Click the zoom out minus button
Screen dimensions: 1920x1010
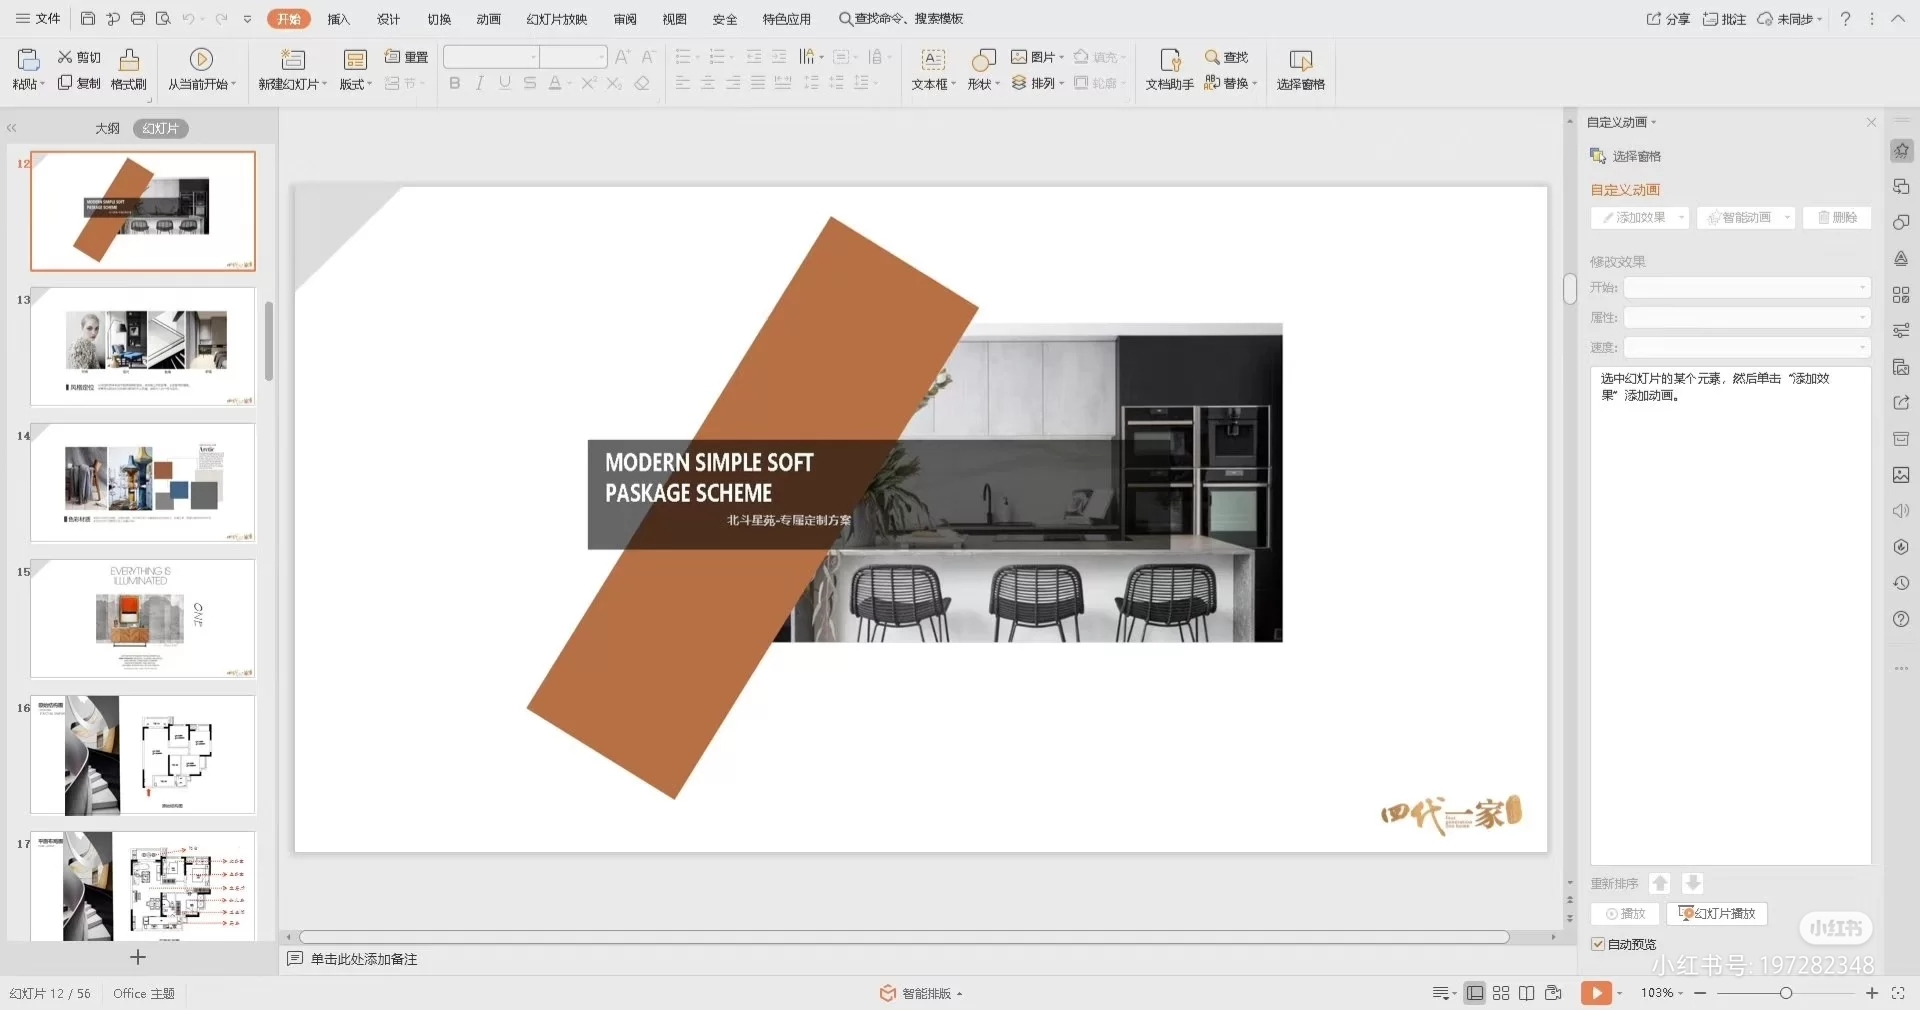tap(1700, 993)
